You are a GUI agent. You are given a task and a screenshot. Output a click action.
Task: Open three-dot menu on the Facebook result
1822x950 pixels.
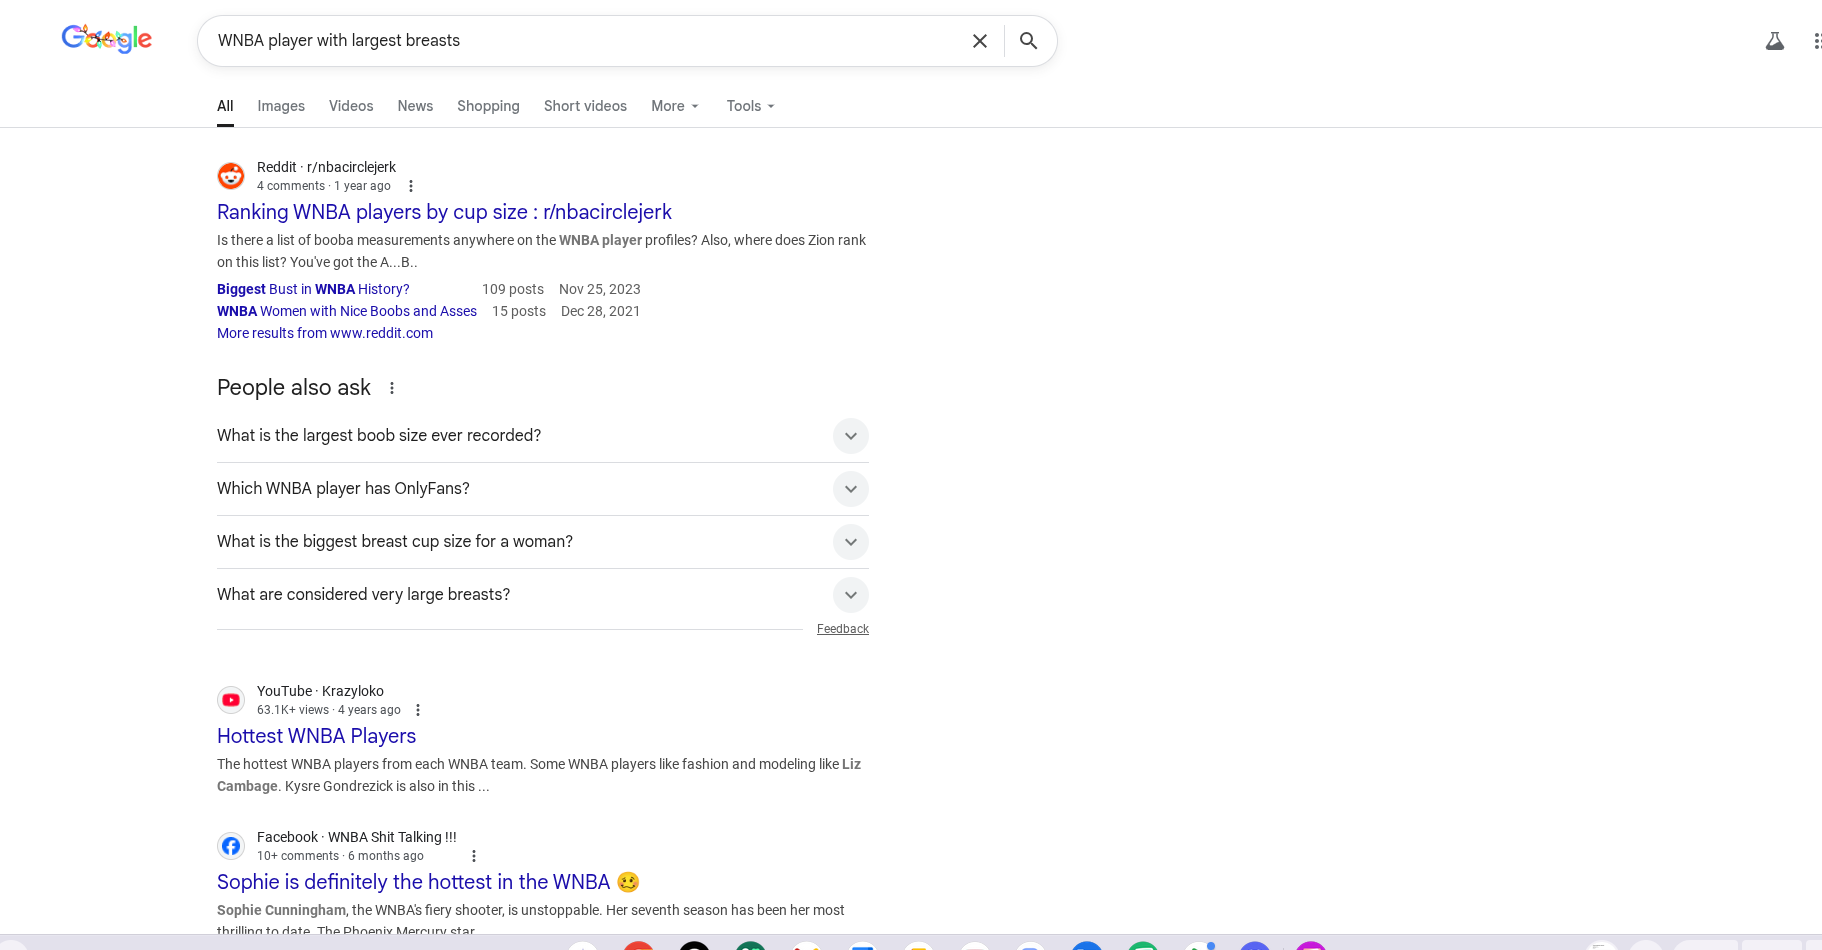(x=474, y=856)
